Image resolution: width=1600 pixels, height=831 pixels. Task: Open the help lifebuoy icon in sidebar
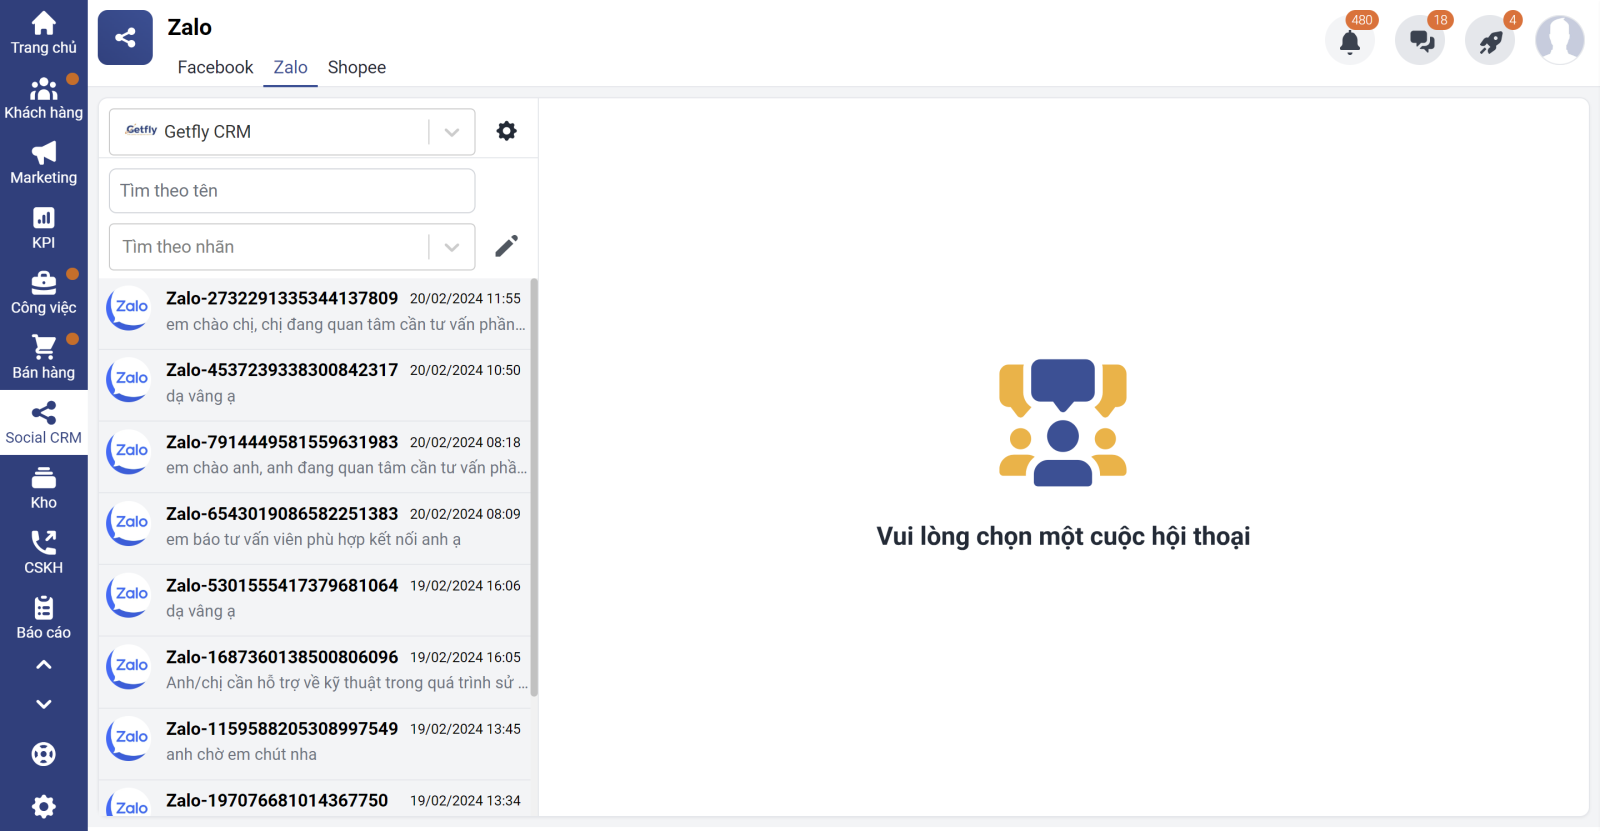click(43, 754)
